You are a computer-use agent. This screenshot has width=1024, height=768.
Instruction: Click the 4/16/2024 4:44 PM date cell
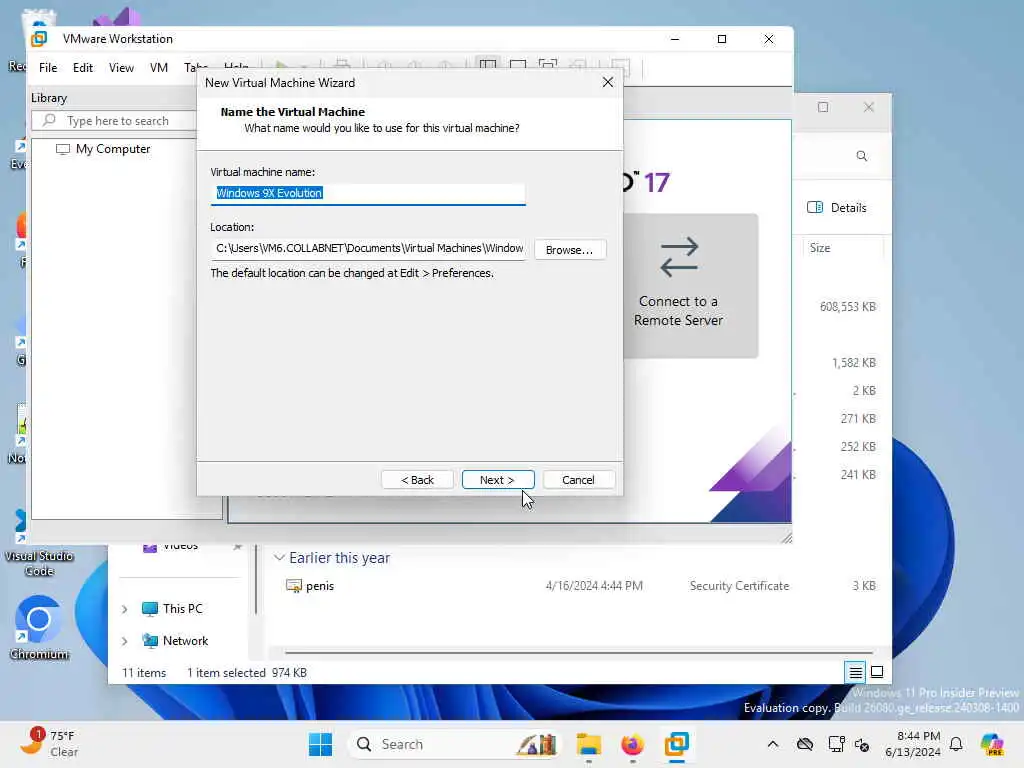coord(594,586)
